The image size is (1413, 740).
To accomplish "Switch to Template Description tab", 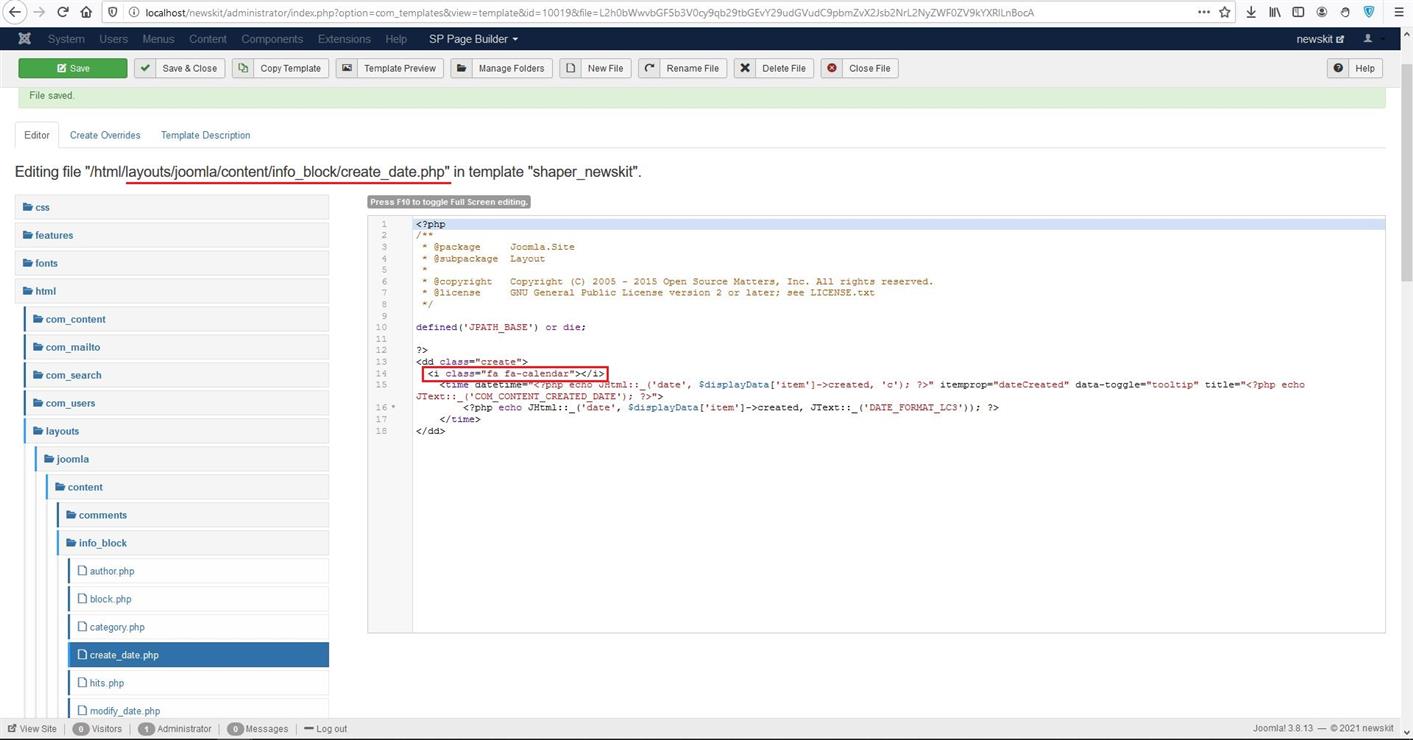I will pos(205,135).
